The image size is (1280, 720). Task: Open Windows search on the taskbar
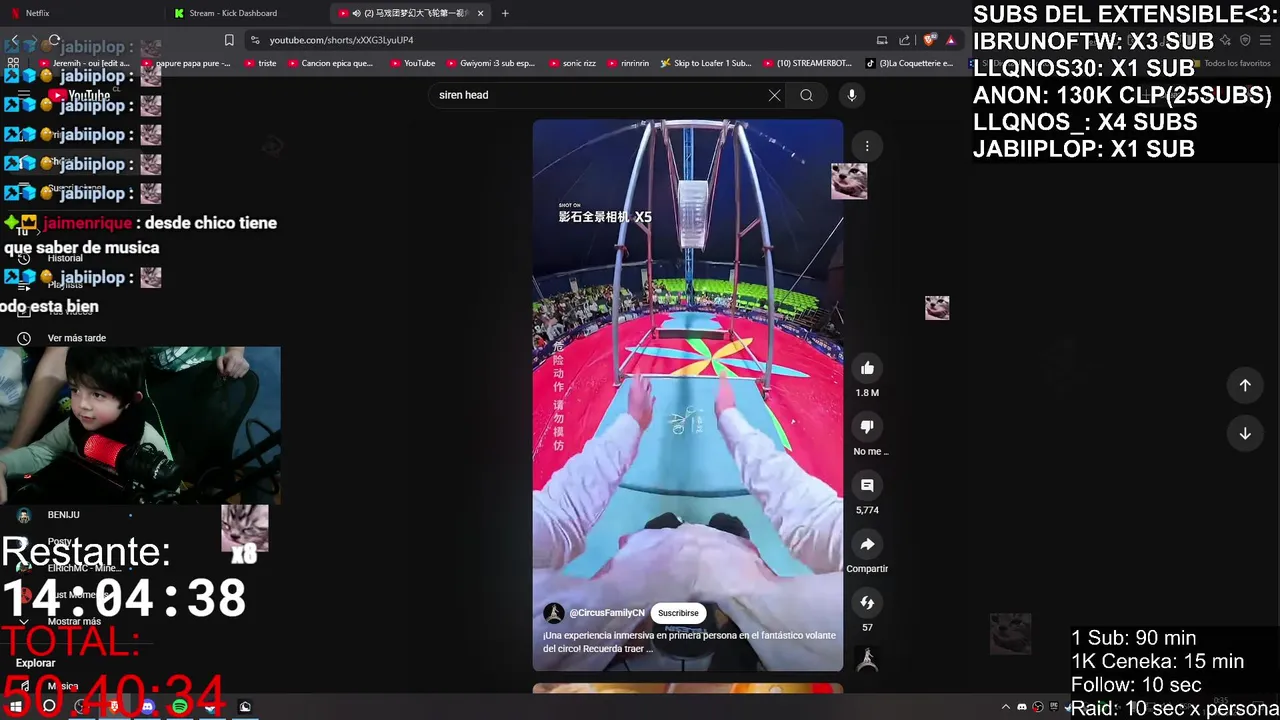coord(49,707)
